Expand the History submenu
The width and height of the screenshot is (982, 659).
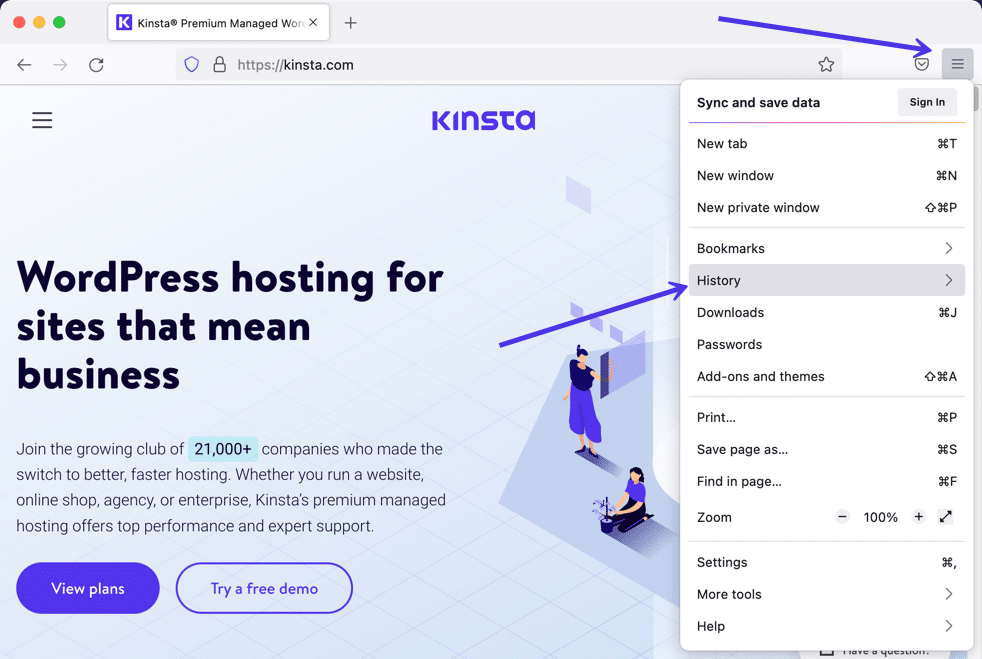tap(826, 280)
